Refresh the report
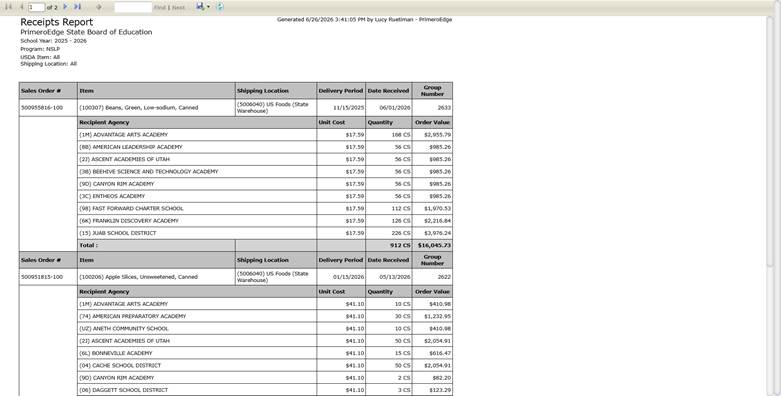 point(220,6)
